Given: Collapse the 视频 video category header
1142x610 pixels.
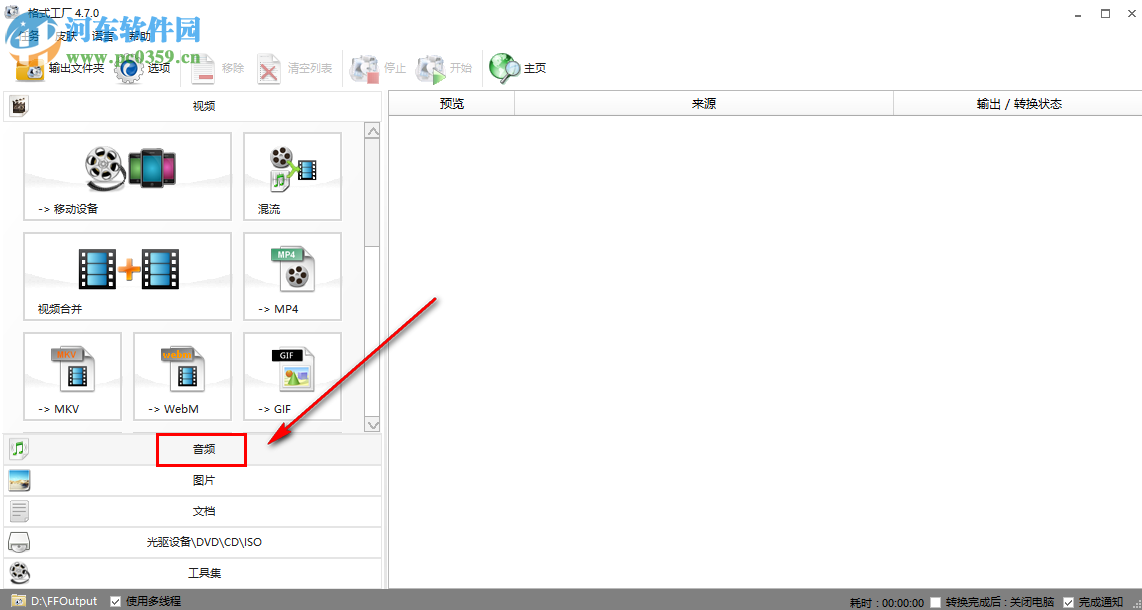Looking at the screenshot, I should pyautogui.click(x=192, y=106).
